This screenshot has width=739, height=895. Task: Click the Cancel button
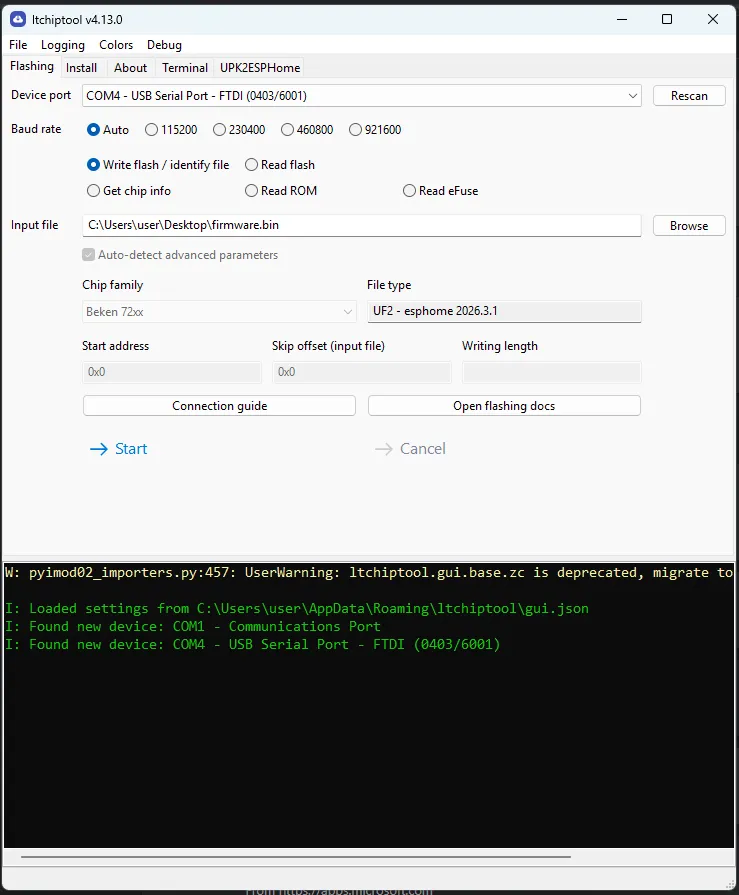410,449
